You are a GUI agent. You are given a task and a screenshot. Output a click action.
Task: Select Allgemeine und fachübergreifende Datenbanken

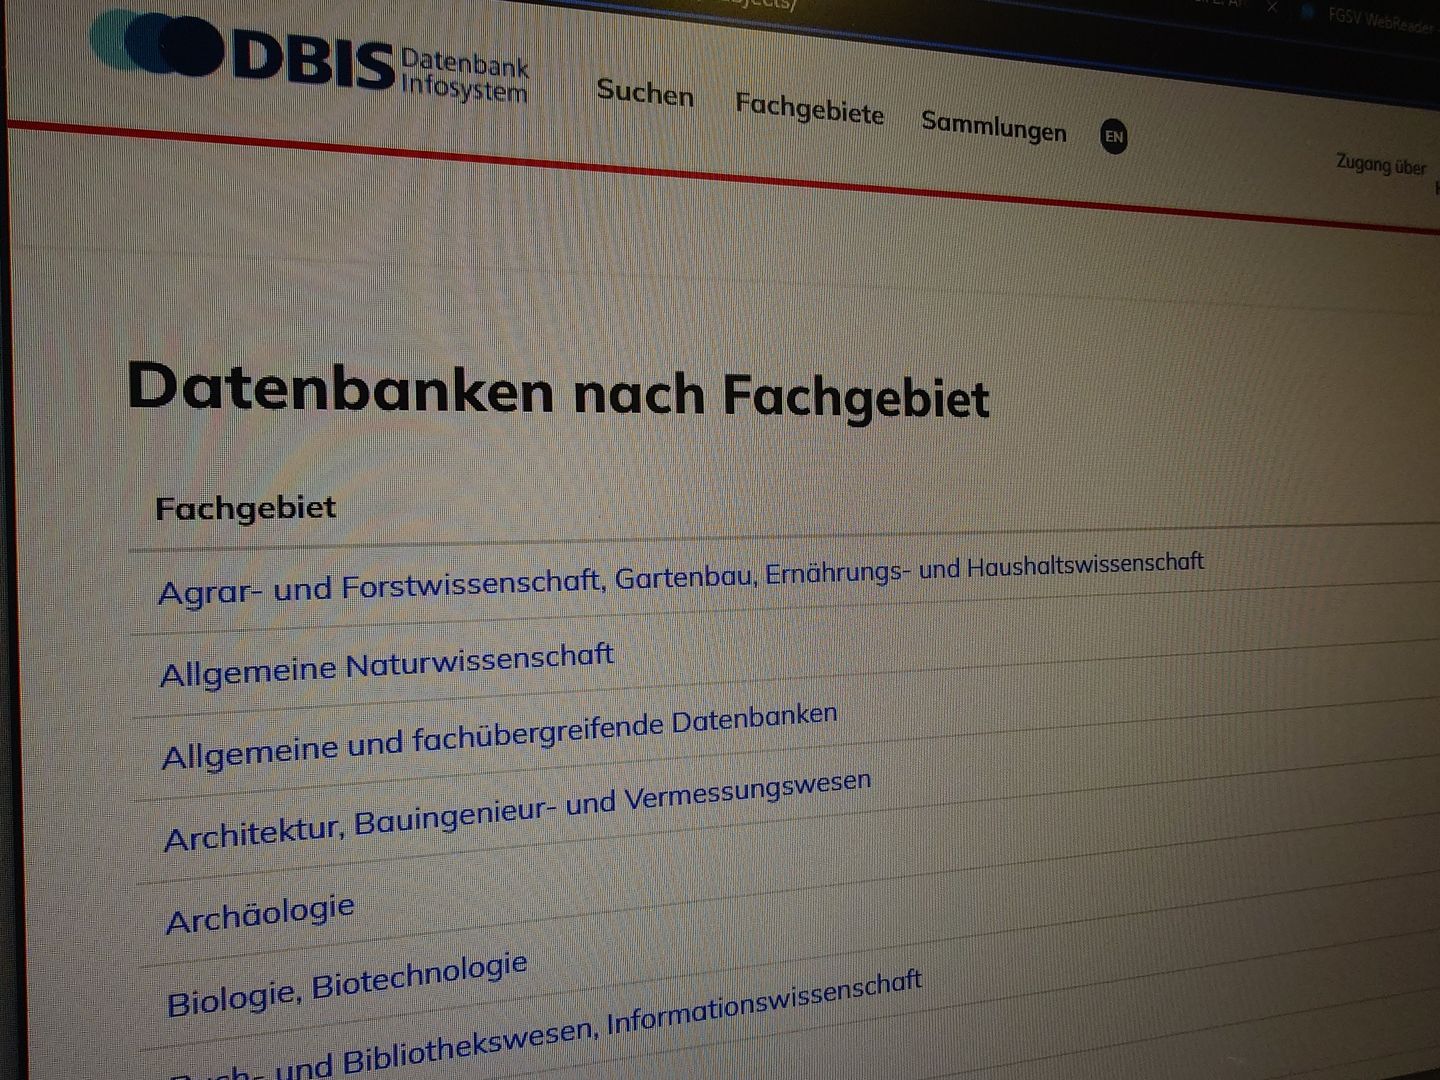[x=499, y=736]
